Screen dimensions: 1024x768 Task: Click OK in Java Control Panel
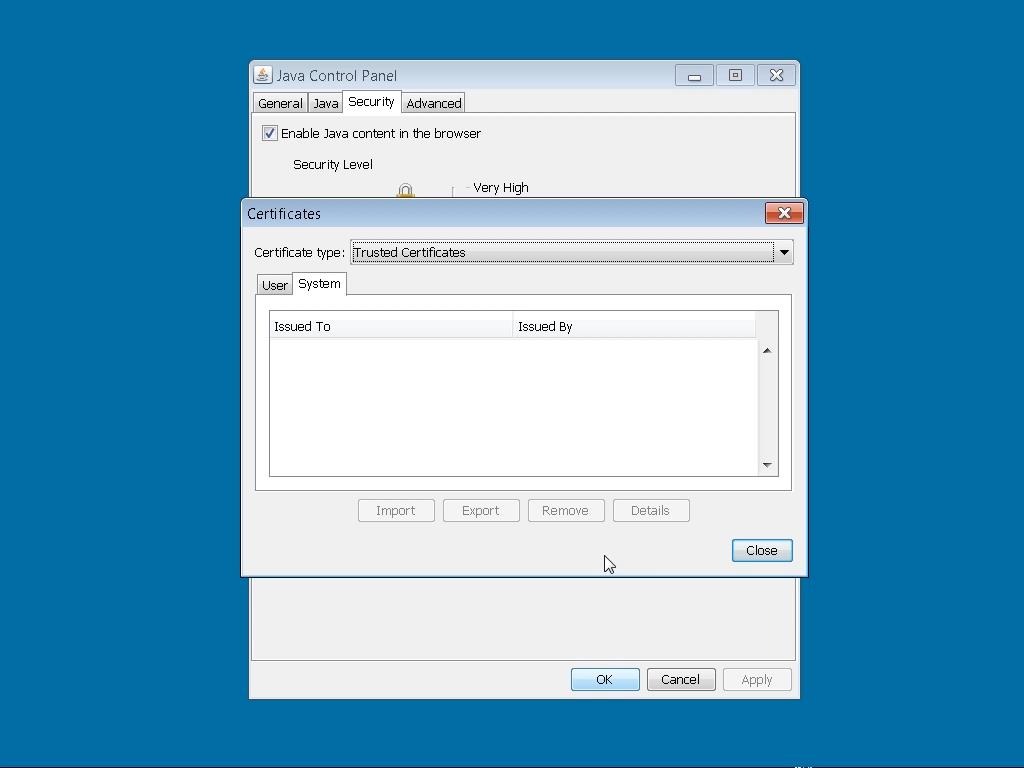[x=605, y=679]
